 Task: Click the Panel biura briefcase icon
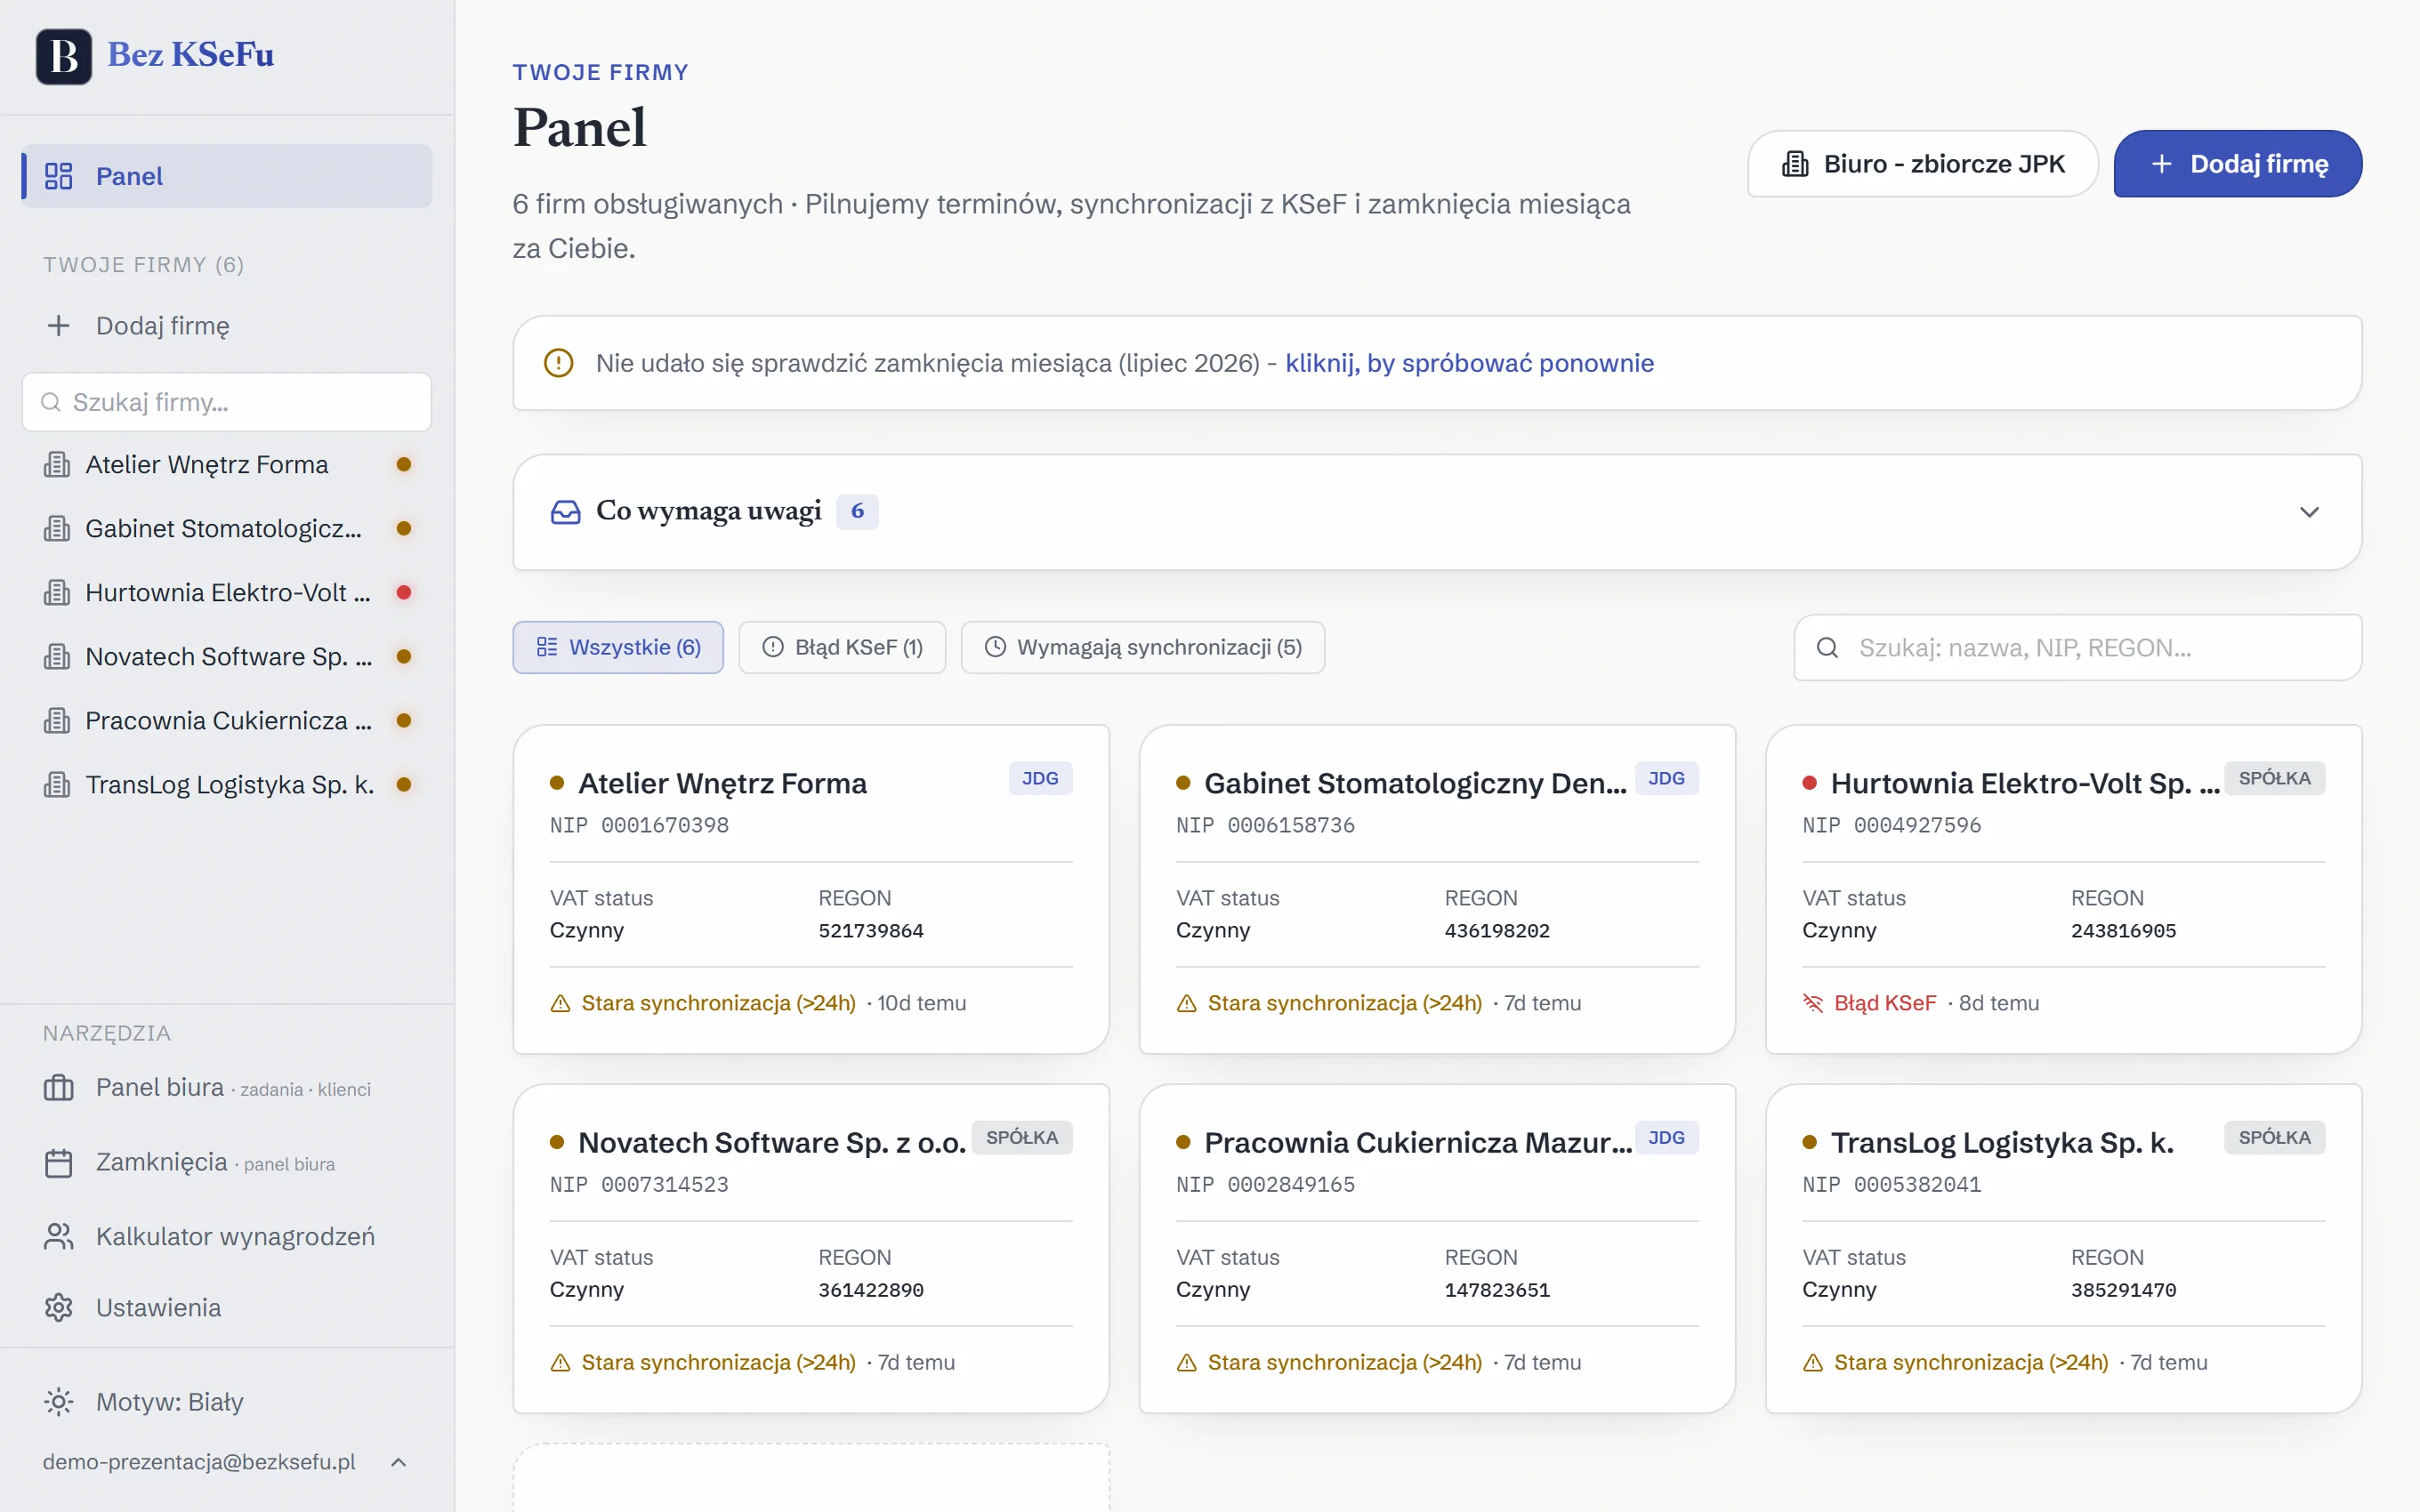pyautogui.click(x=59, y=1087)
